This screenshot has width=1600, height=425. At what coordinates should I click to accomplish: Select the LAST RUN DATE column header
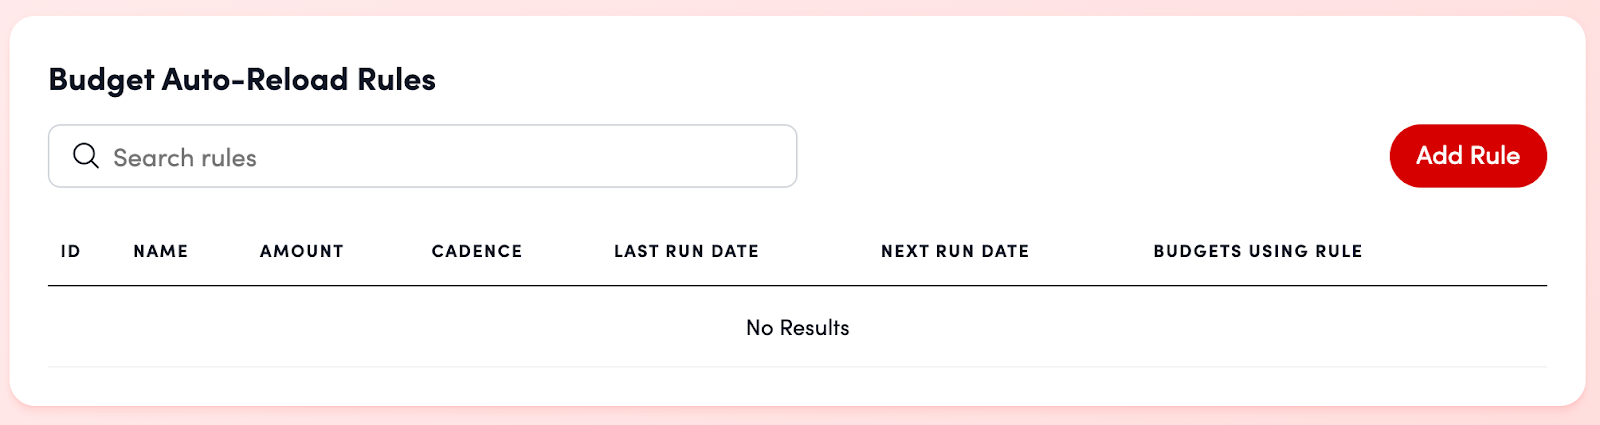(x=686, y=251)
